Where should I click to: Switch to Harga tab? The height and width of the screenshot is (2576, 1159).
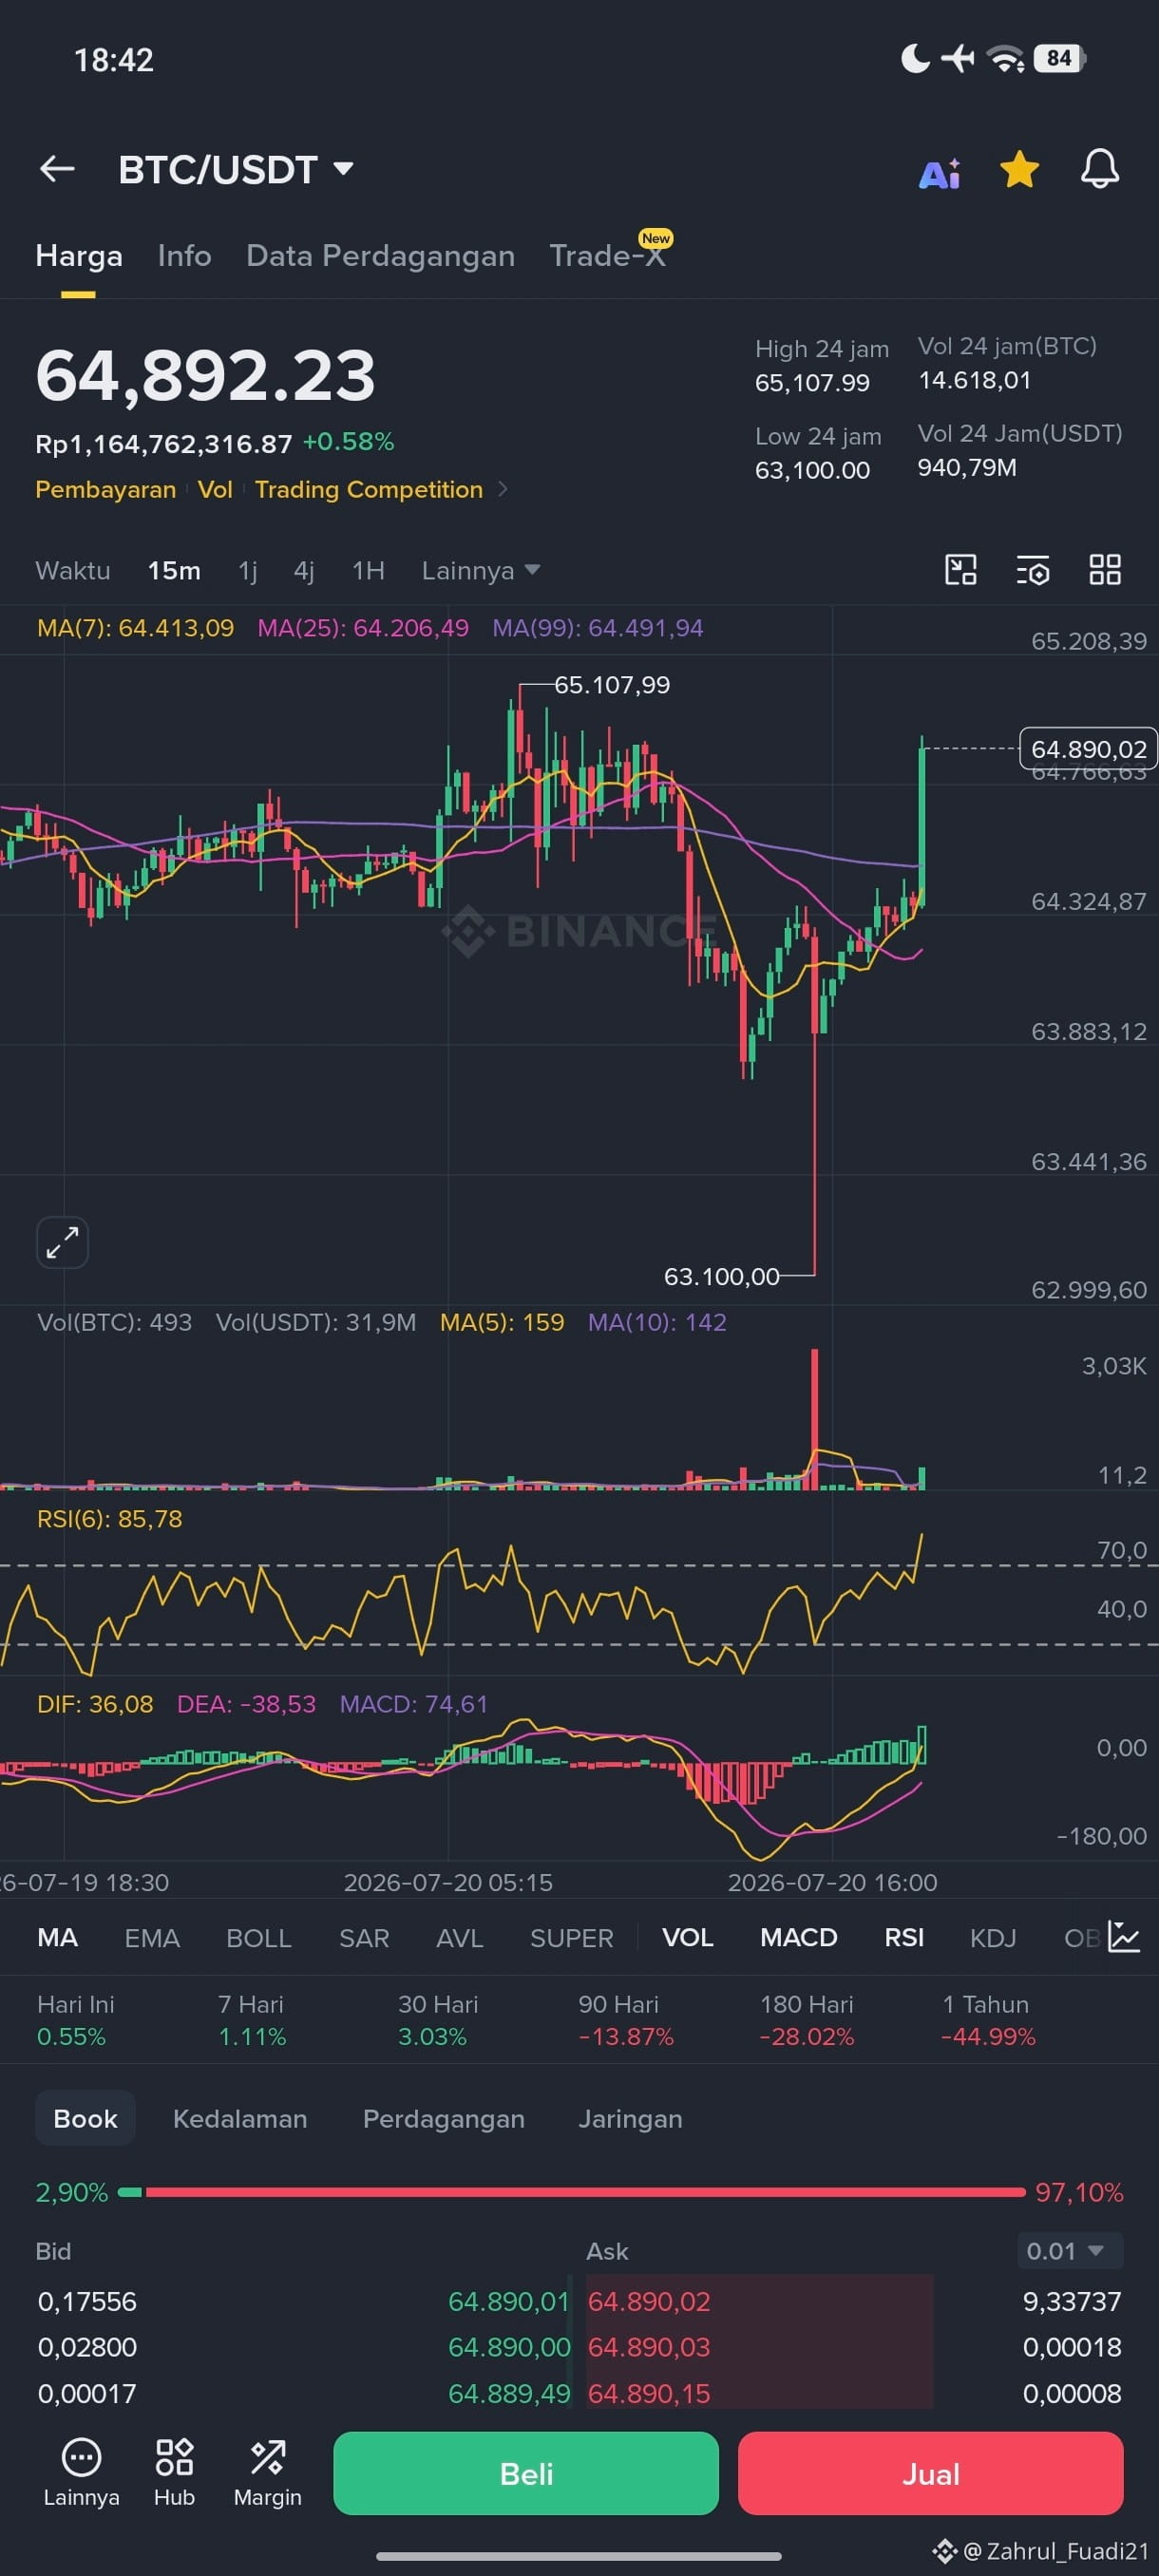pos(79,256)
